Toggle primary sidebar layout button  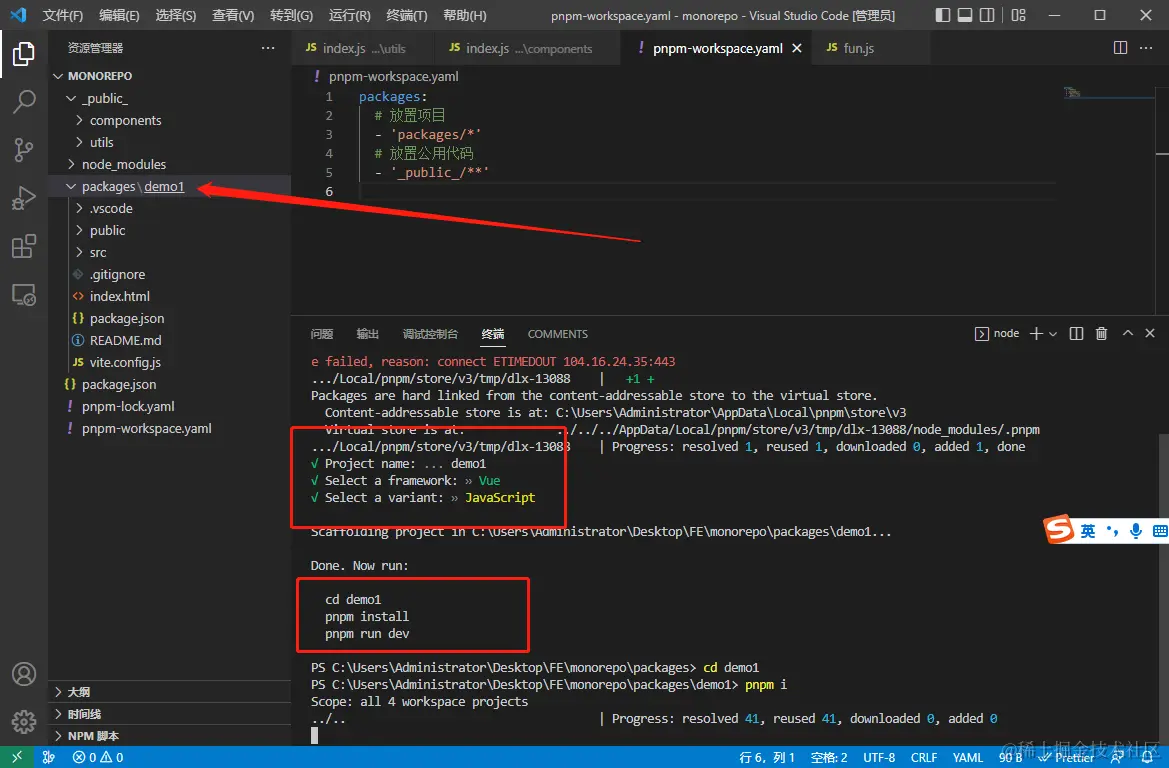coord(943,15)
